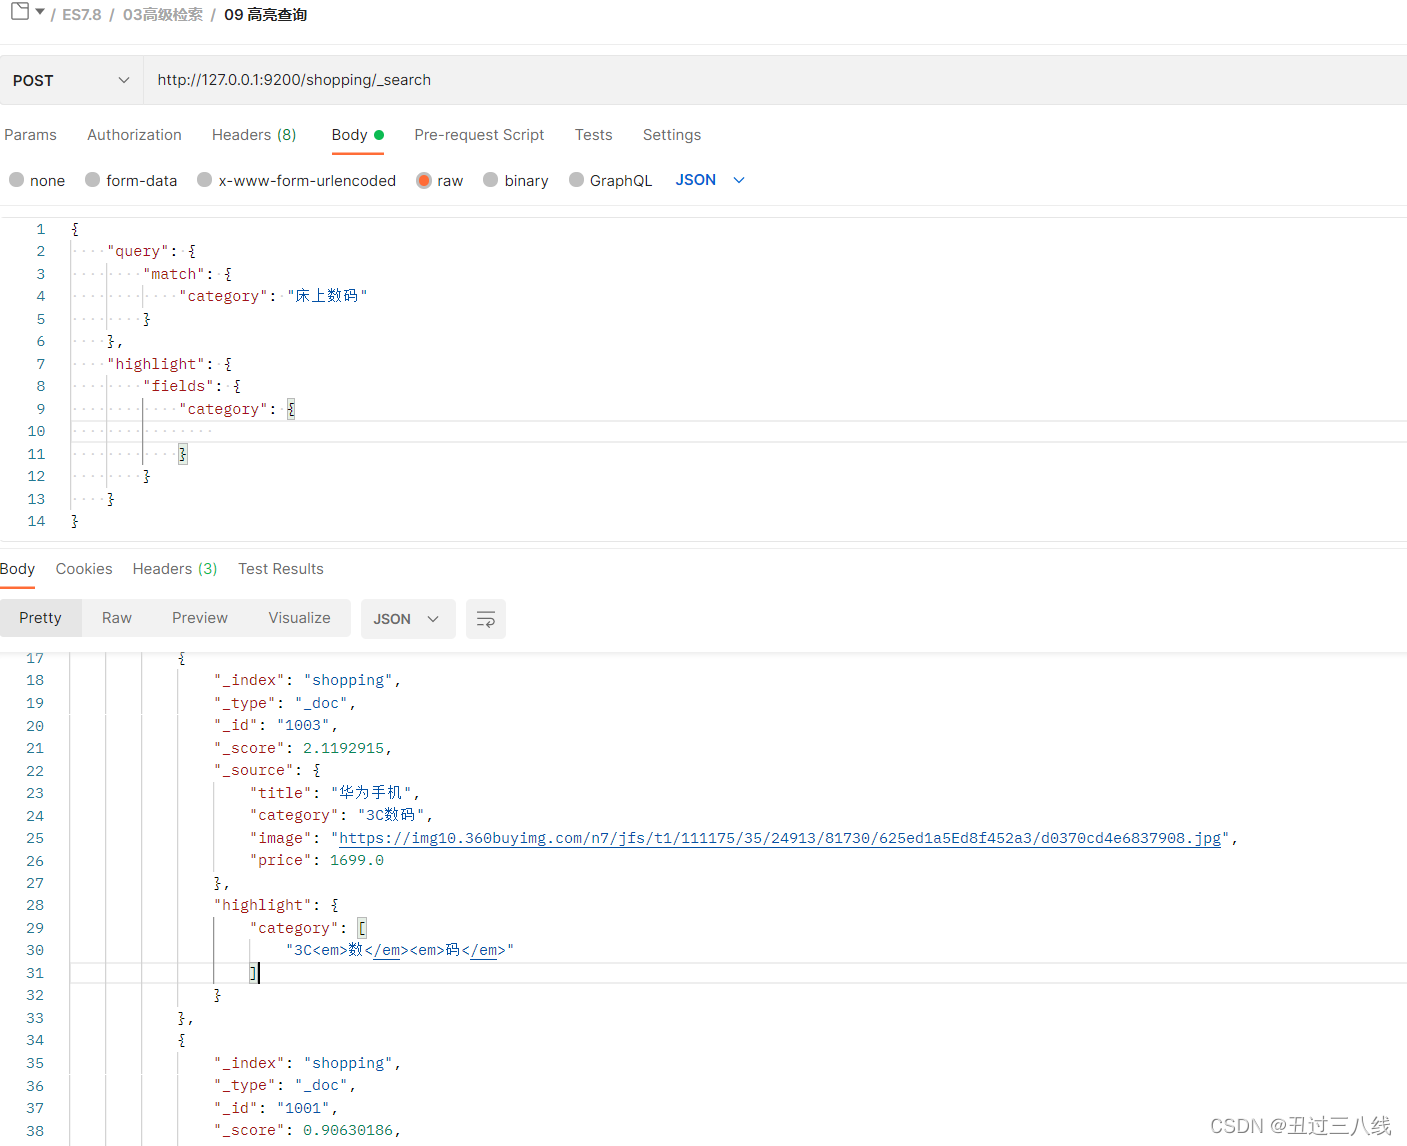Click the highlighted 3C<em>数</em> result string
Screen dimensions: 1407x1146
pyautogui.click(x=400, y=950)
